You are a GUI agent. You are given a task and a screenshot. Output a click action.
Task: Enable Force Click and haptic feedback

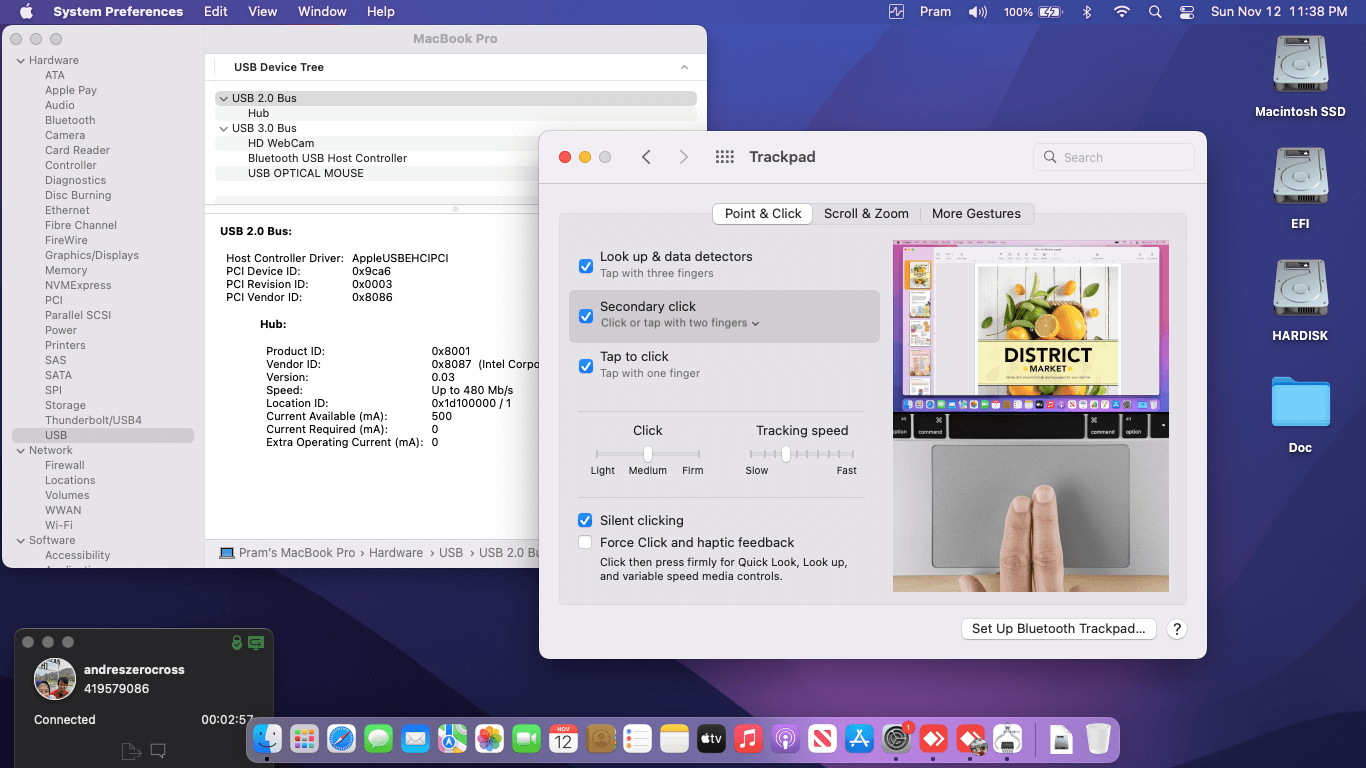(585, 542)
